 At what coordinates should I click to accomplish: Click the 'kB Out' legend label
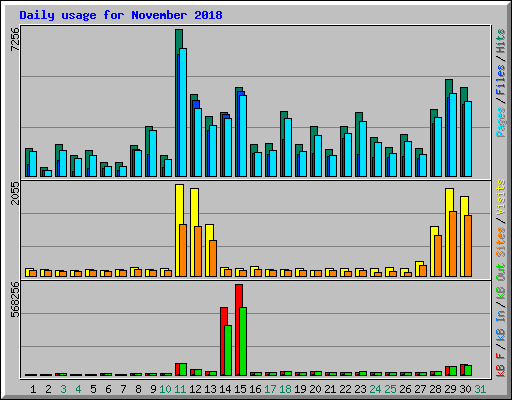click(500, 282)
